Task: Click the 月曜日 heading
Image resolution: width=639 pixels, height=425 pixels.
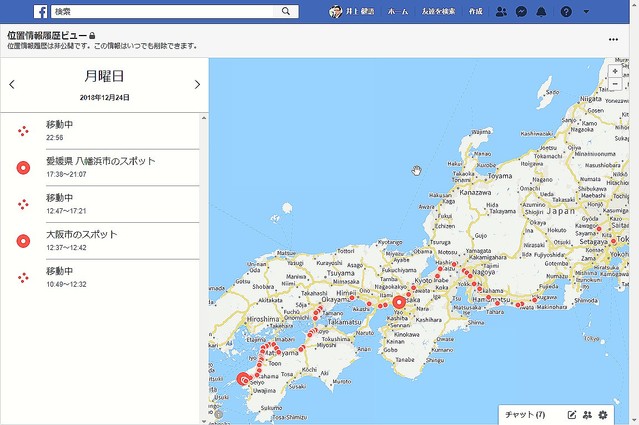Action: pos(104,76)
